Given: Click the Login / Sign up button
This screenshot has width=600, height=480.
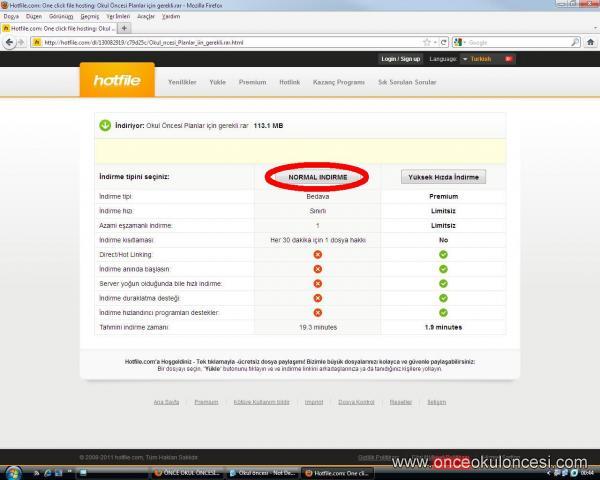Looking at the screenshot, I should (x=402, y=59).
